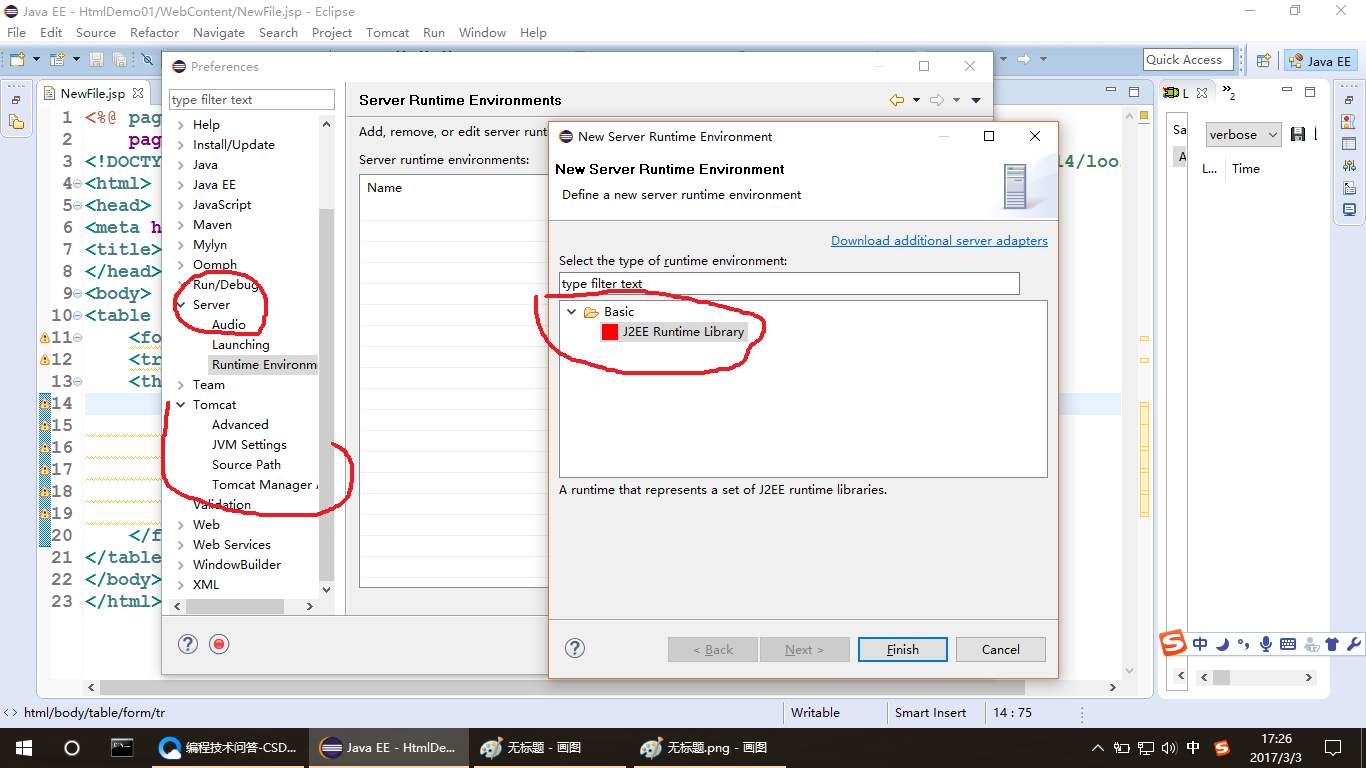Image resolution: width=1366 pixels, height=768 pixels.
Task: Click the Cortana circle on taskbar
Action: 71,747
